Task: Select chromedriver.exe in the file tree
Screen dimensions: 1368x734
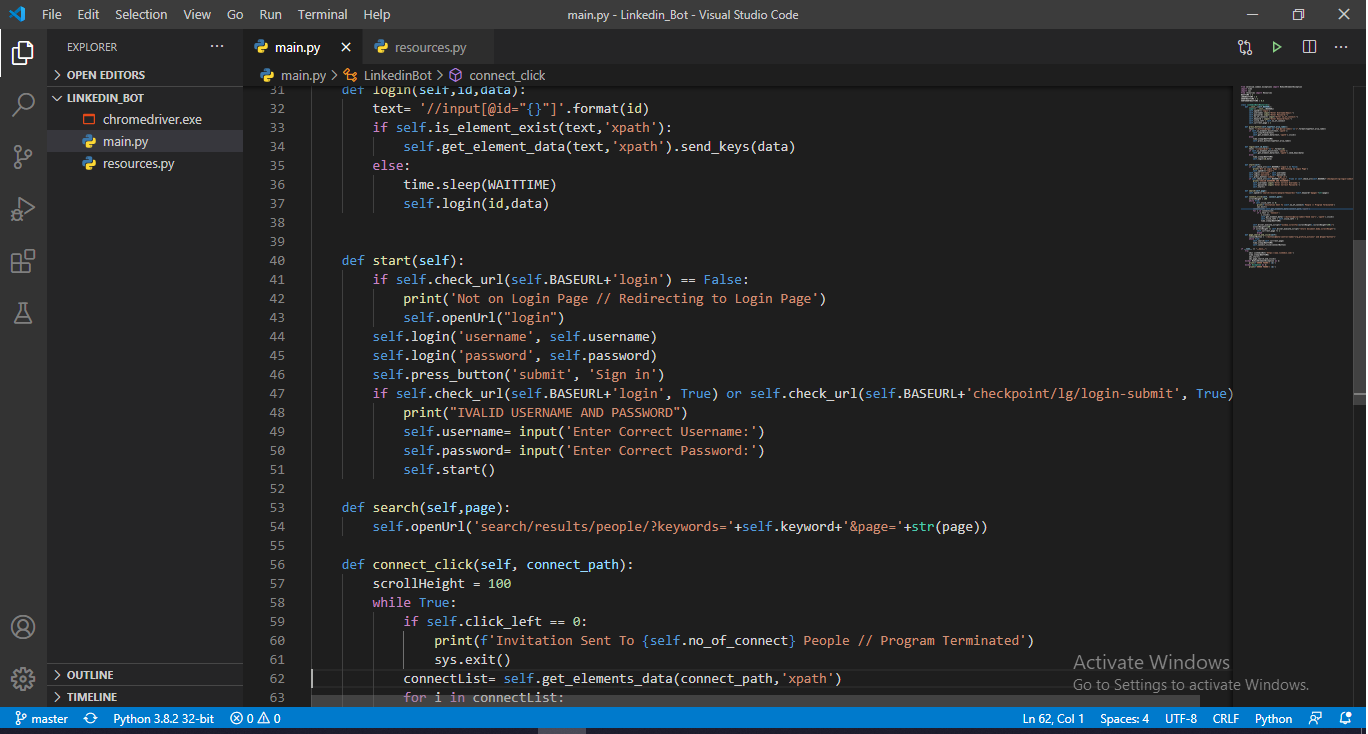Action: [x=145, y=119]
